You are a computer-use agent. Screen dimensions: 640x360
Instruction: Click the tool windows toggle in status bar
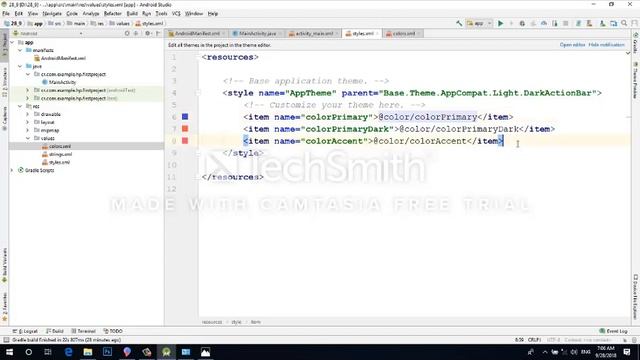(6, 340)
